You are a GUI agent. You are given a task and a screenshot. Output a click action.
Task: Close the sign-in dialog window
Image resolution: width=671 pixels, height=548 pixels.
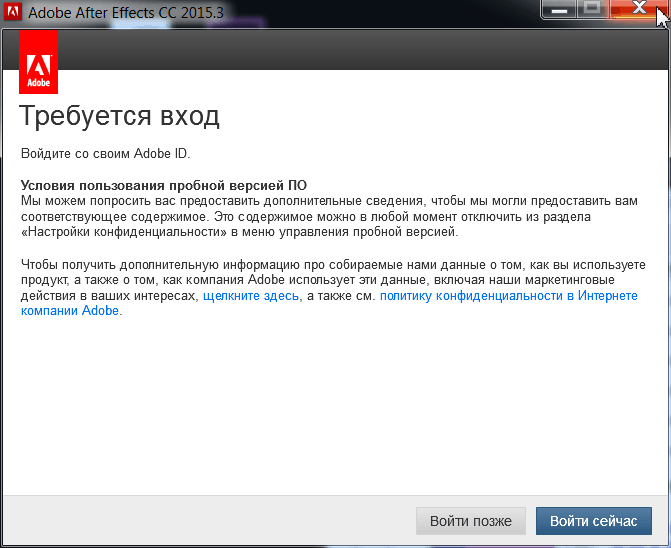639,9
